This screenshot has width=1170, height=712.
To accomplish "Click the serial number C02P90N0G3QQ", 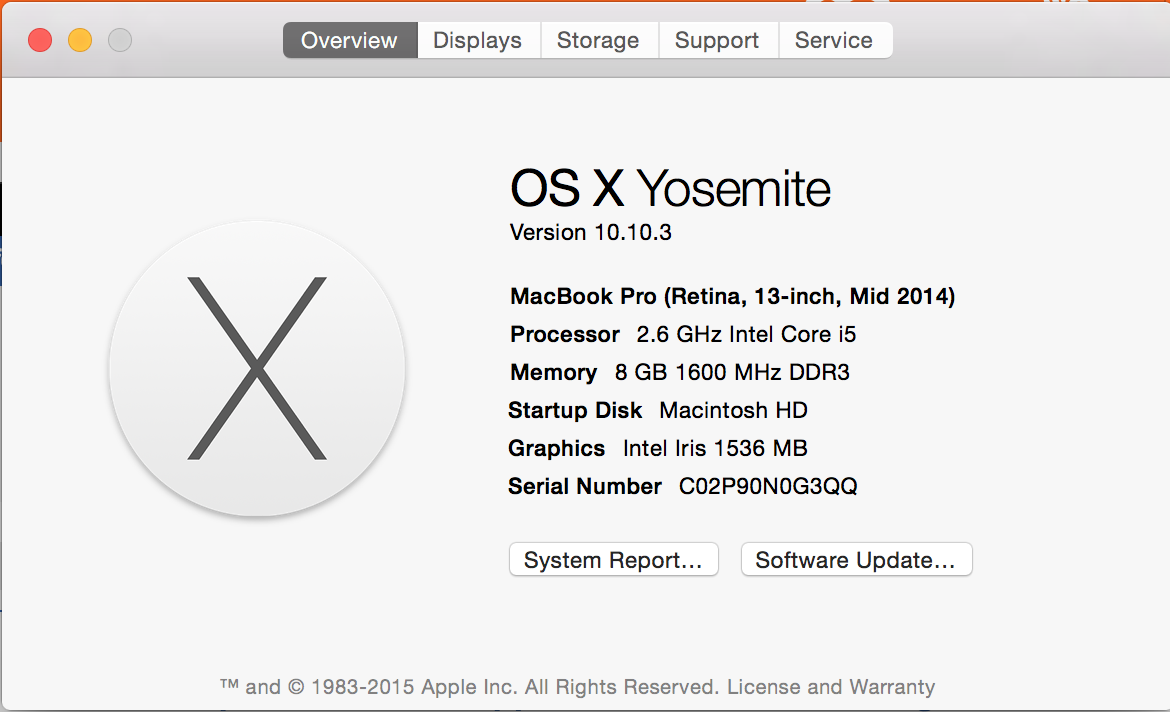I will click(x=768, y=487).
